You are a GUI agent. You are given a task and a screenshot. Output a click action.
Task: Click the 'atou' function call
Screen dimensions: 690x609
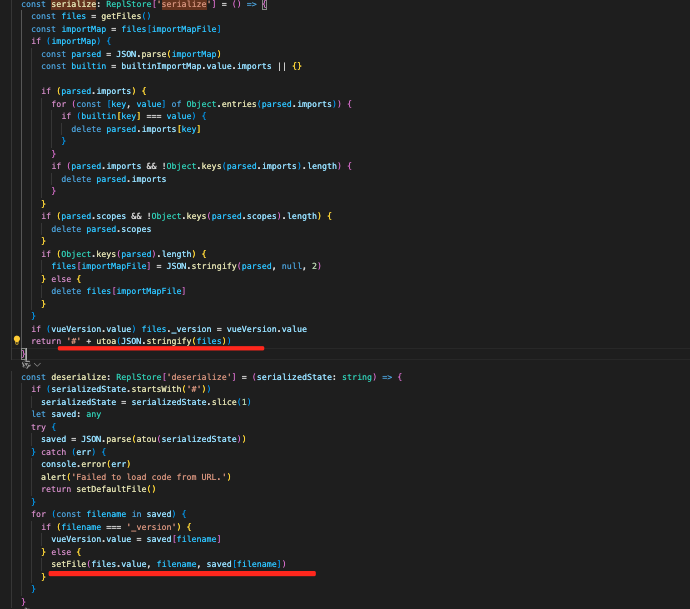(146, 439)
